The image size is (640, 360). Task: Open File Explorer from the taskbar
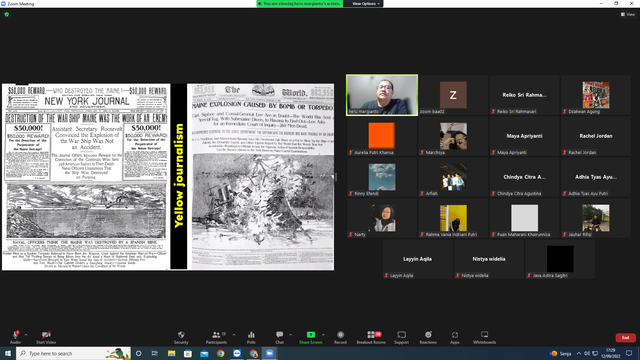pyautogui.click(x=171, y=353)
